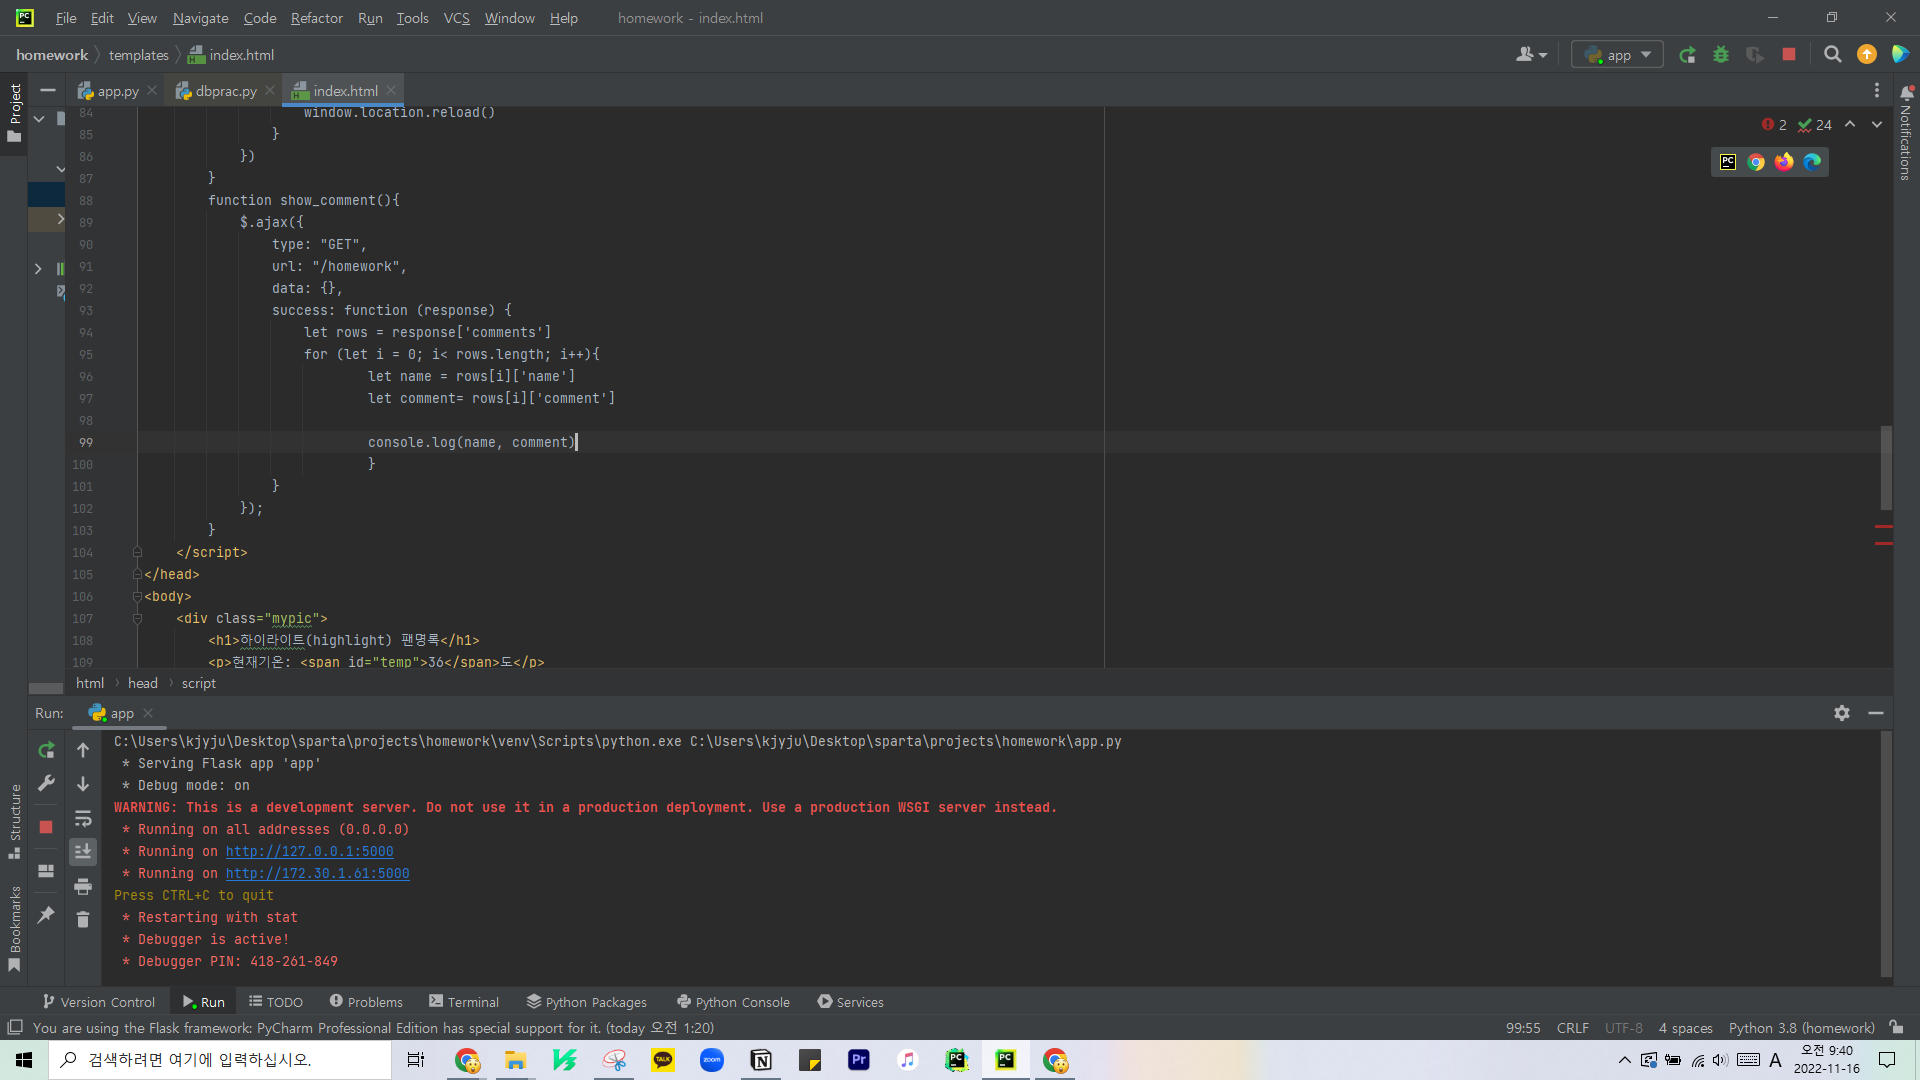Screen dimensions: 1920x1080
Task: Toggle scroll to end in Run console
Action: [83, 852]
